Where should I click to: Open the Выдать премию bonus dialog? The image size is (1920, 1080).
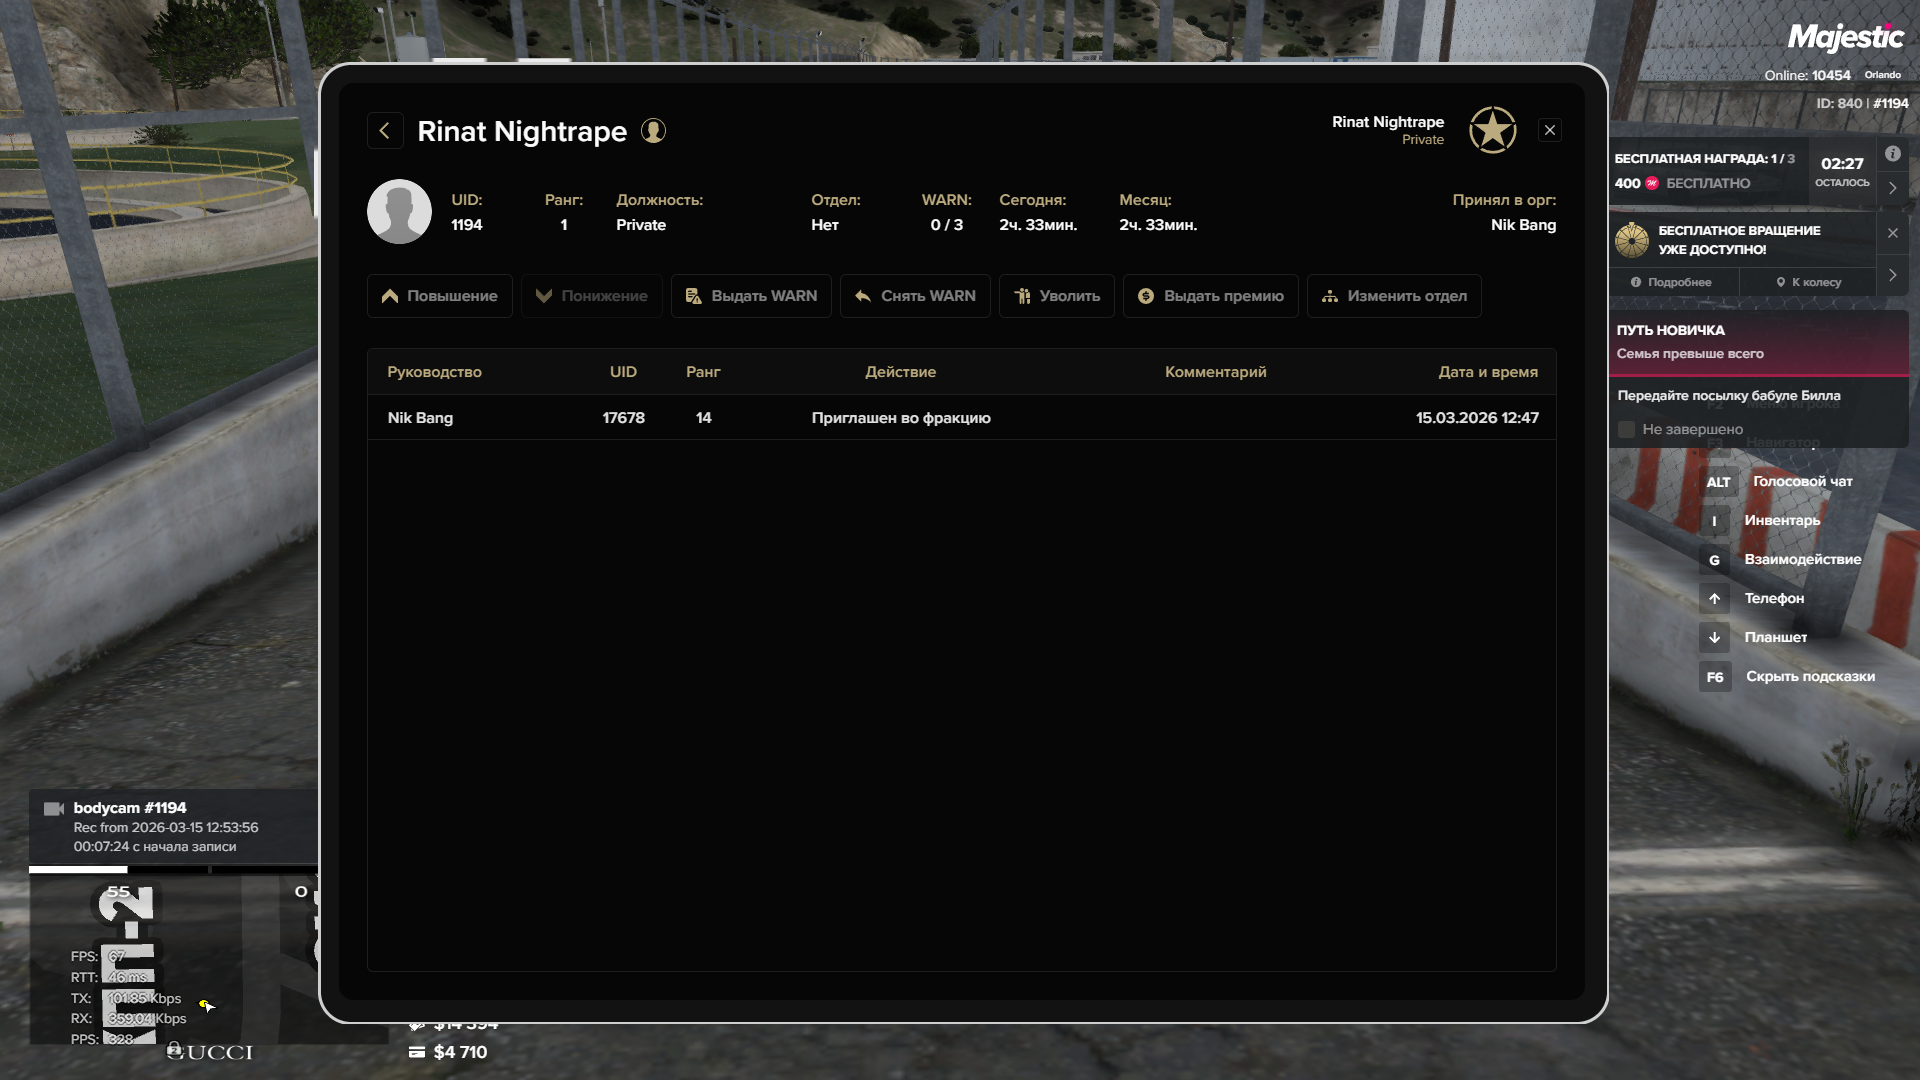(x=1210, y=296)
